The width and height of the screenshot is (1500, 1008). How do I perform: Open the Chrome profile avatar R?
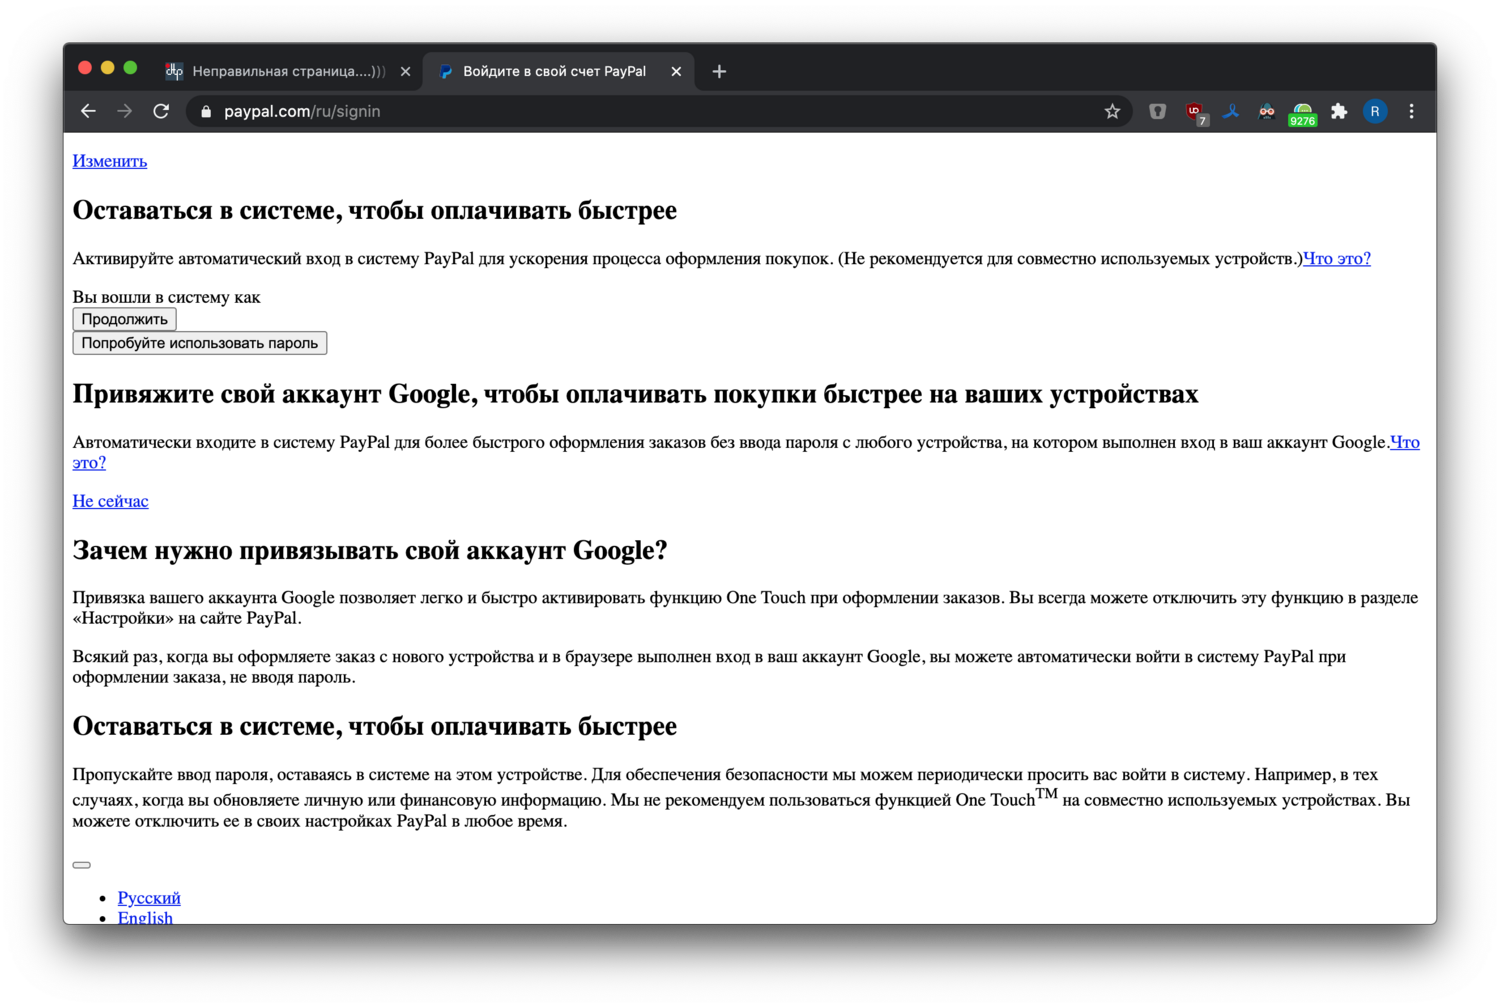point(1375,112)
